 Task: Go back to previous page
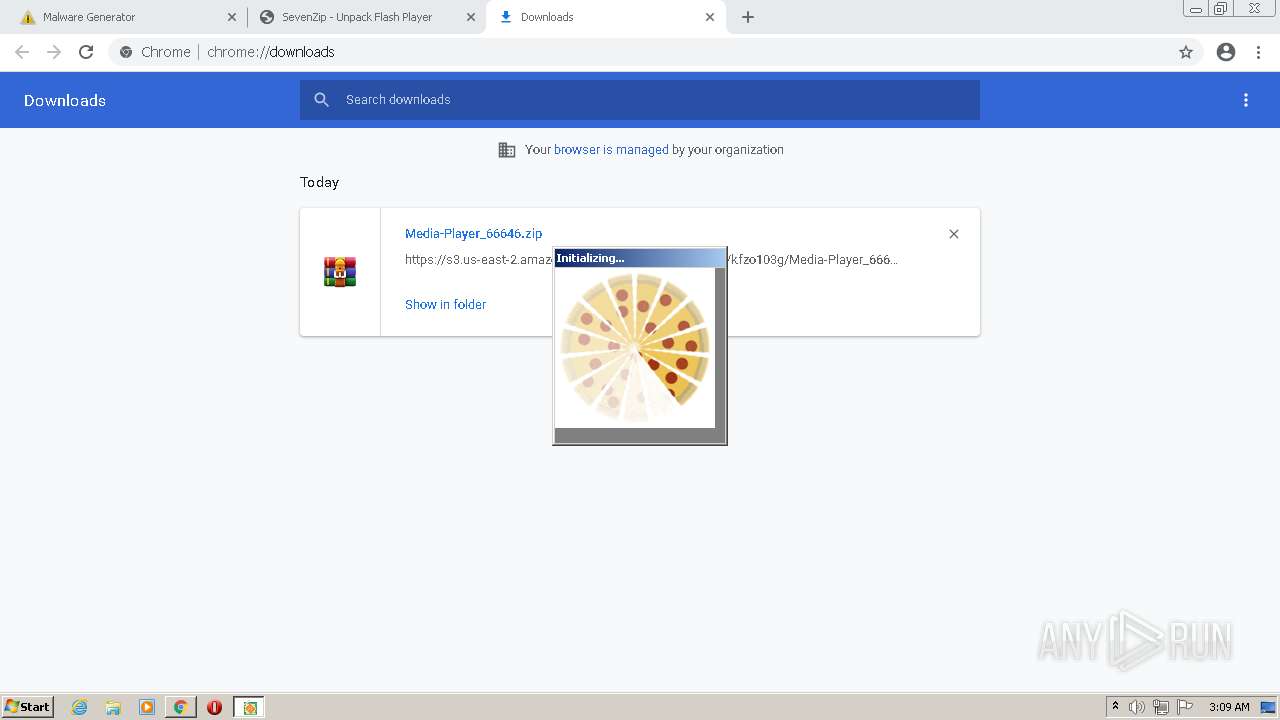tap(22, 52)
